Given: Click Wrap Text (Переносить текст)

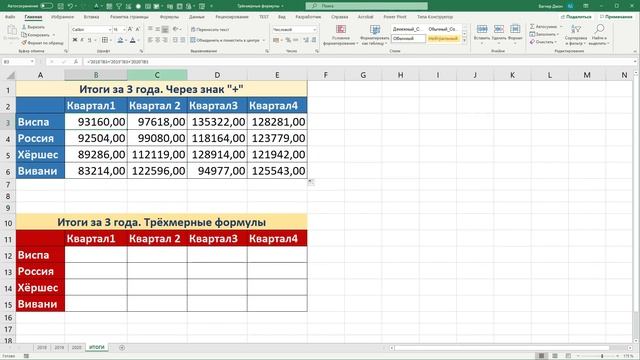Looking at the screenshot, I should [x=210, y=29].
